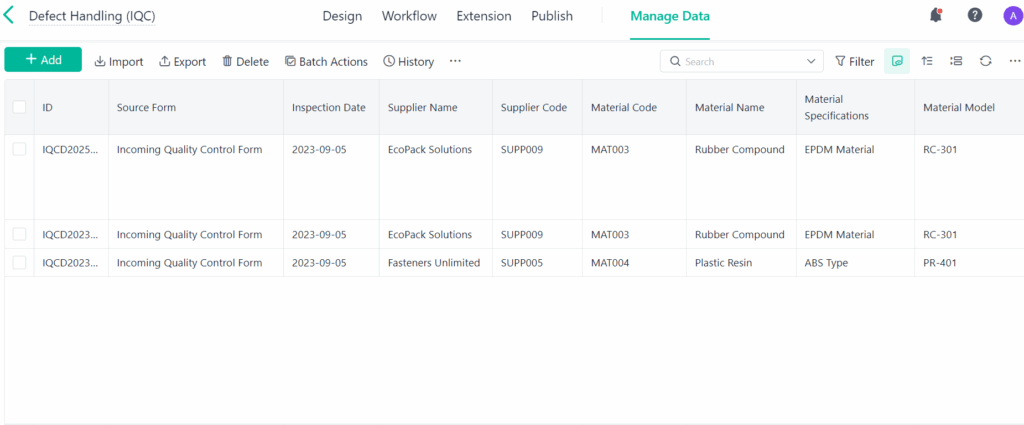Click the refresh data icon

click(x=985, y=61)
